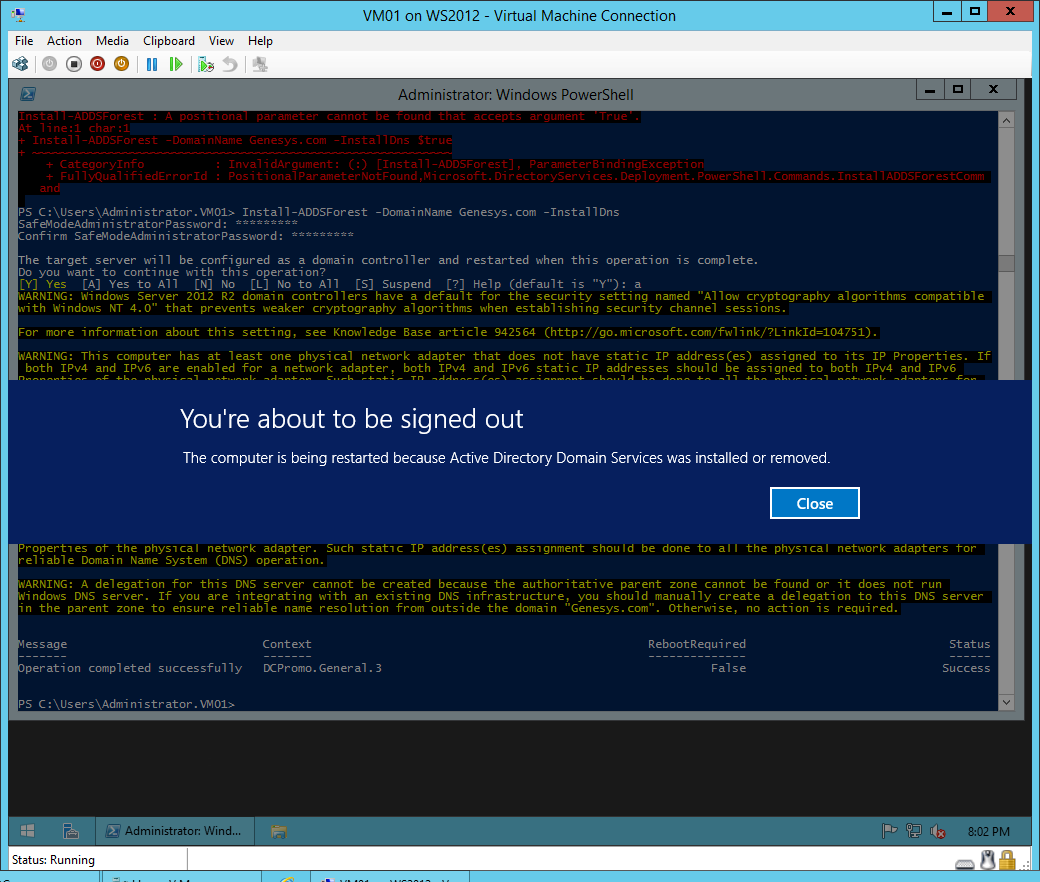Close the sign-out notification
The width and height of the screenshot is (1040, 882).
coord(814,504)
